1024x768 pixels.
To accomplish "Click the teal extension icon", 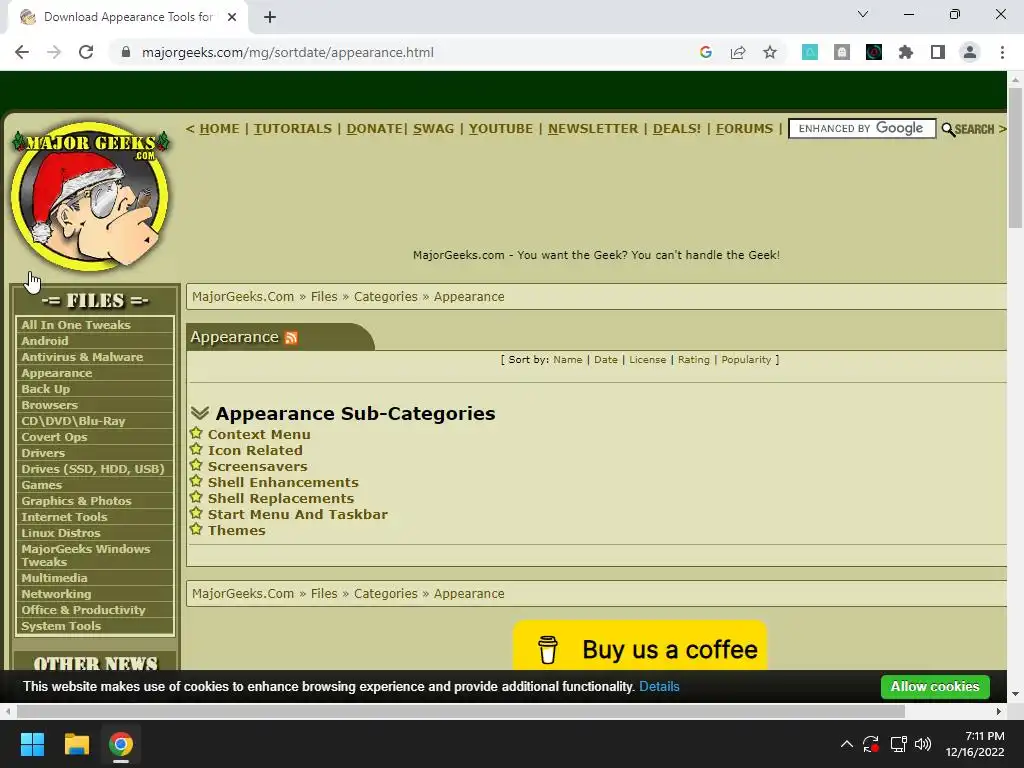I will (x=810, y=52).
